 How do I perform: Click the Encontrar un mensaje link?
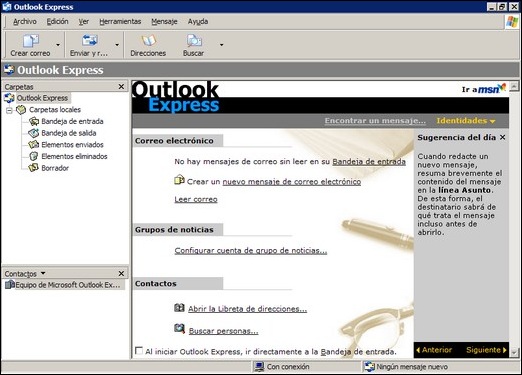[x=375, y=121]
